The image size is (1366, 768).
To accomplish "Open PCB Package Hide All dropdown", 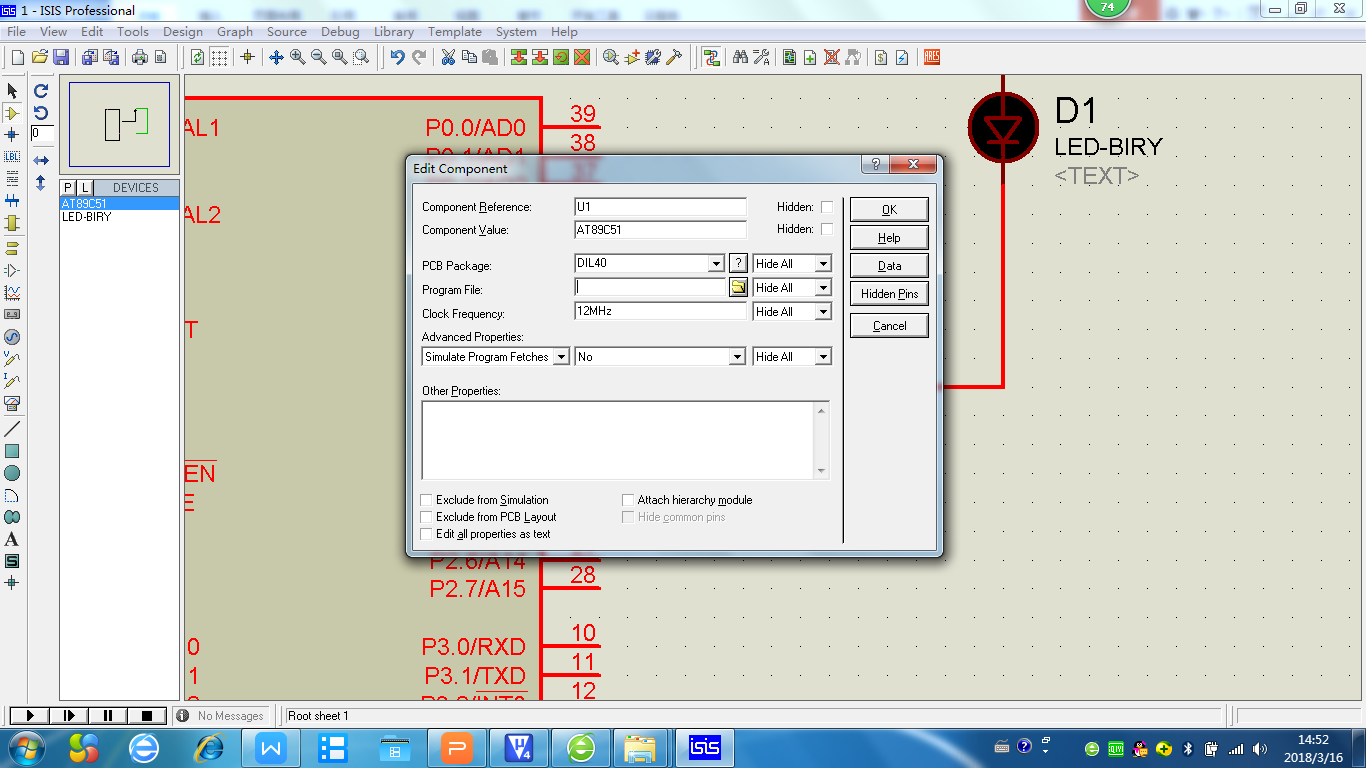I will 823,264.
